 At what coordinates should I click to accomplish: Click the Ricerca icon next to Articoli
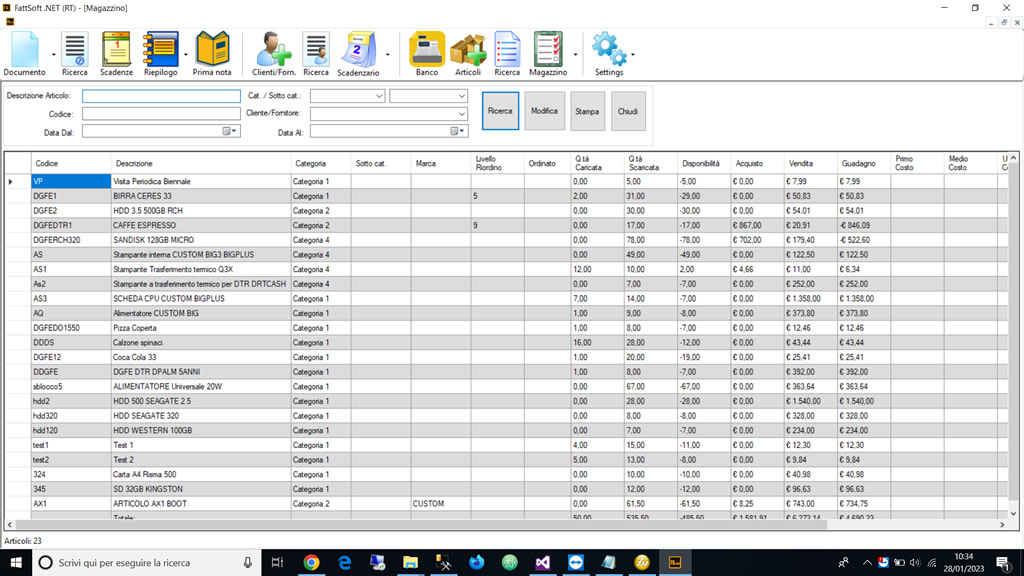[x=507, y=54]
